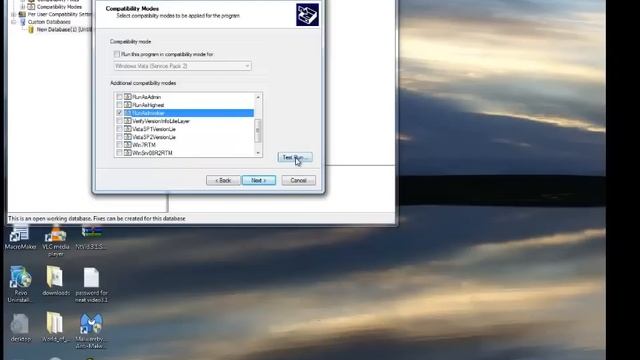Click the RunAsAdmin text label

pos(147,97)
